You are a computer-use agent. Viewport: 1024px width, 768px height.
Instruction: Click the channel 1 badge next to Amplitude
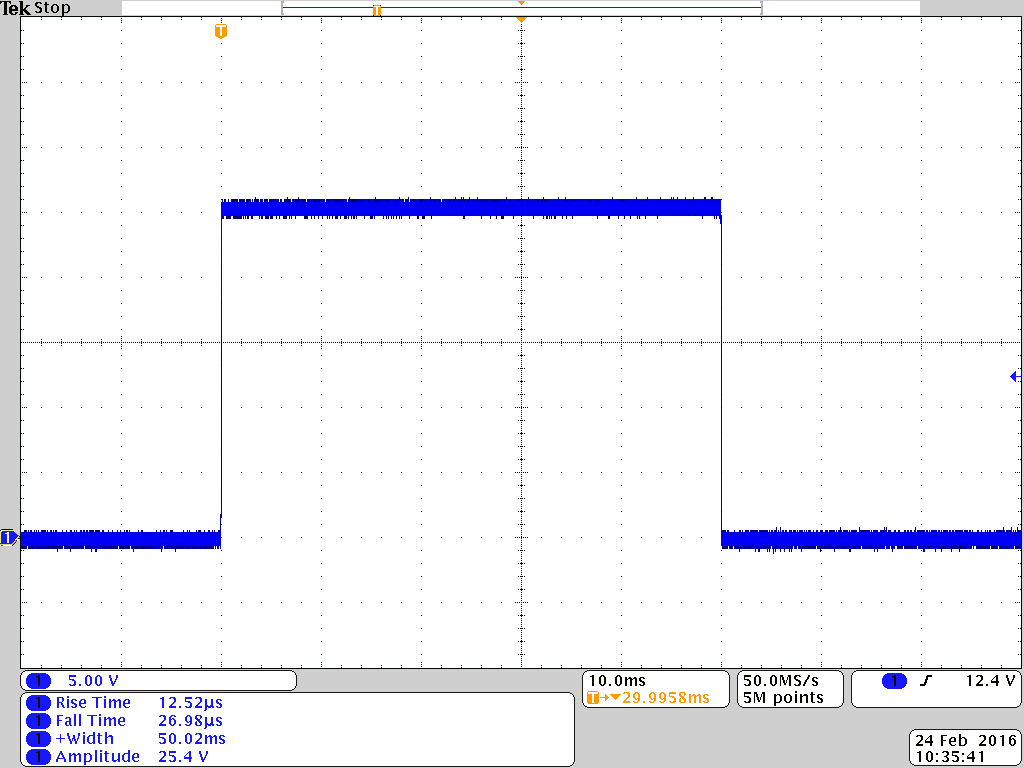coord(39,757)
